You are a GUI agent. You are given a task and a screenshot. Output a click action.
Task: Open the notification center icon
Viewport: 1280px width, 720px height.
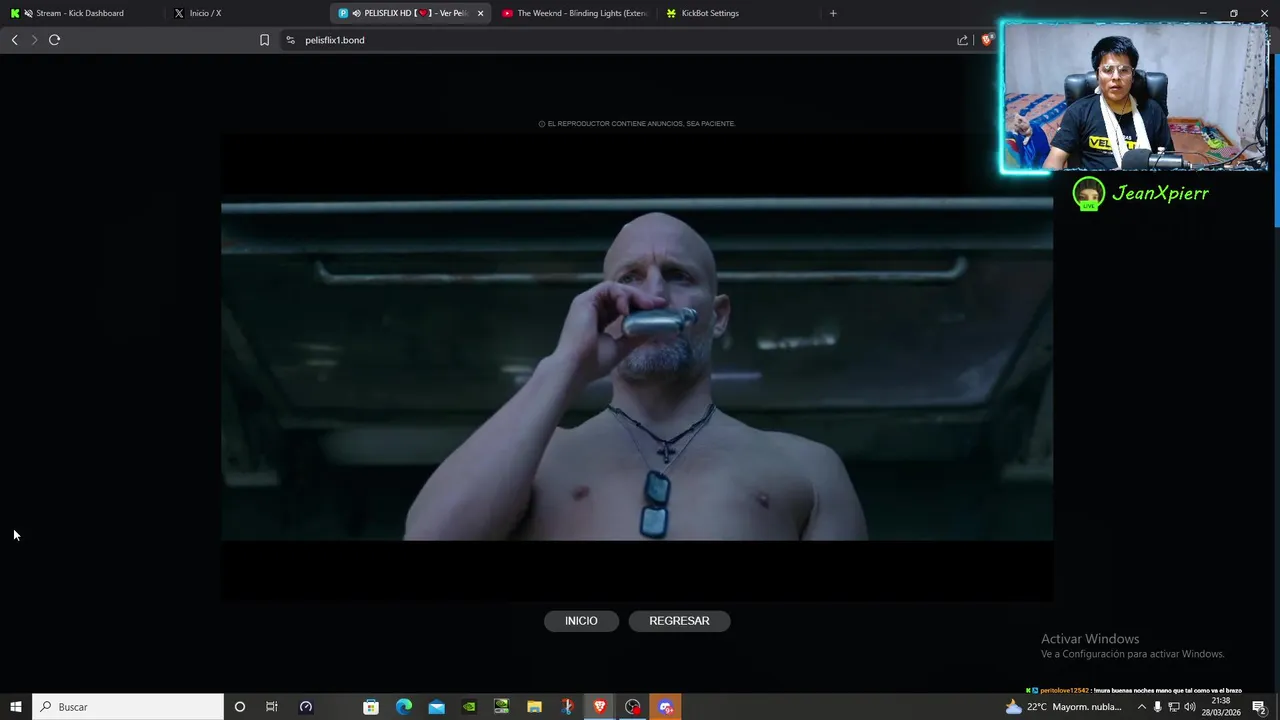coord(1259,707)
